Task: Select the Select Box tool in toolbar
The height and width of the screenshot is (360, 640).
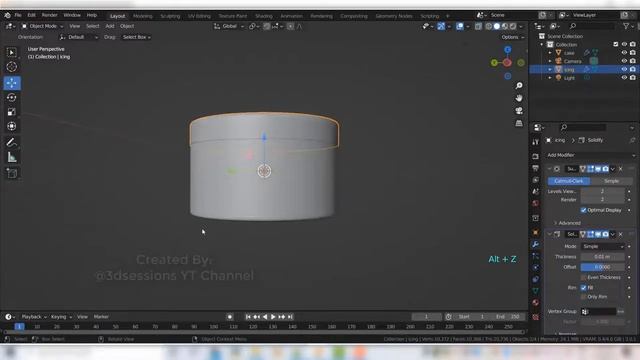Action: click(x=11, y=52)
